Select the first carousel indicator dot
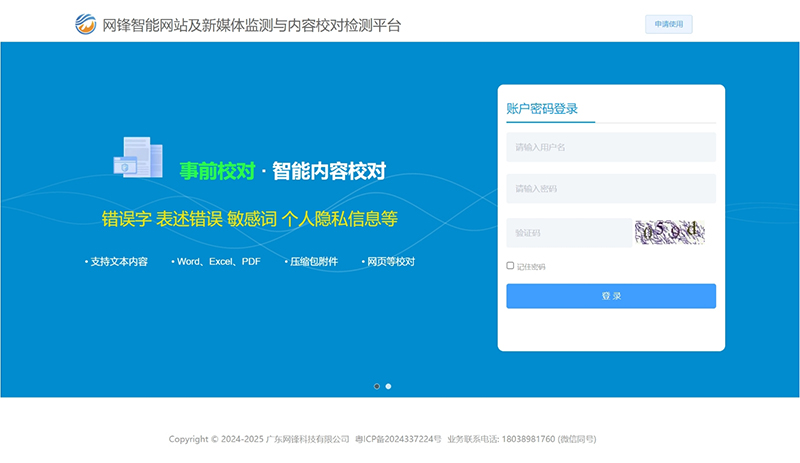This screenshot has height=463, width=800. click(x=376, y=386)
